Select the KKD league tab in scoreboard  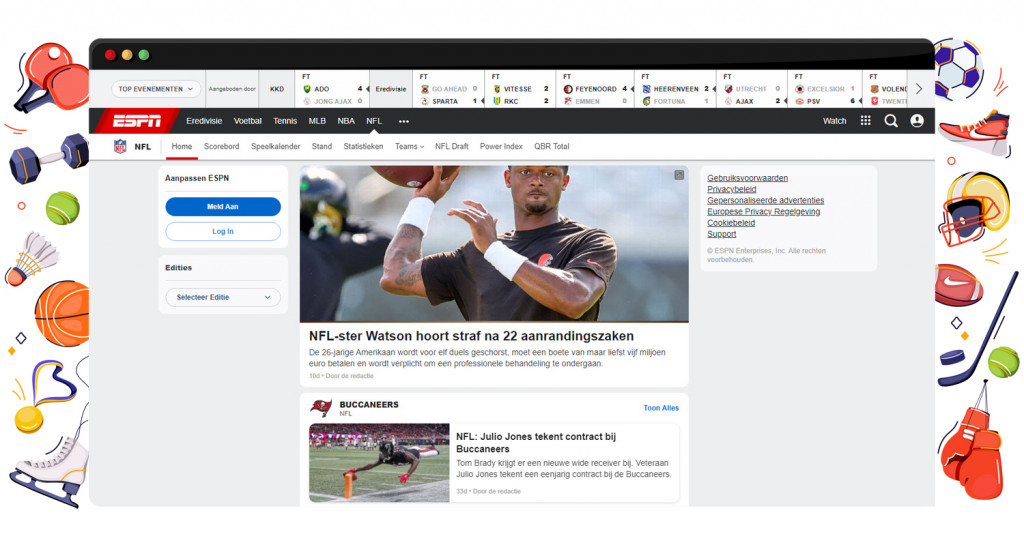(277, 89)
